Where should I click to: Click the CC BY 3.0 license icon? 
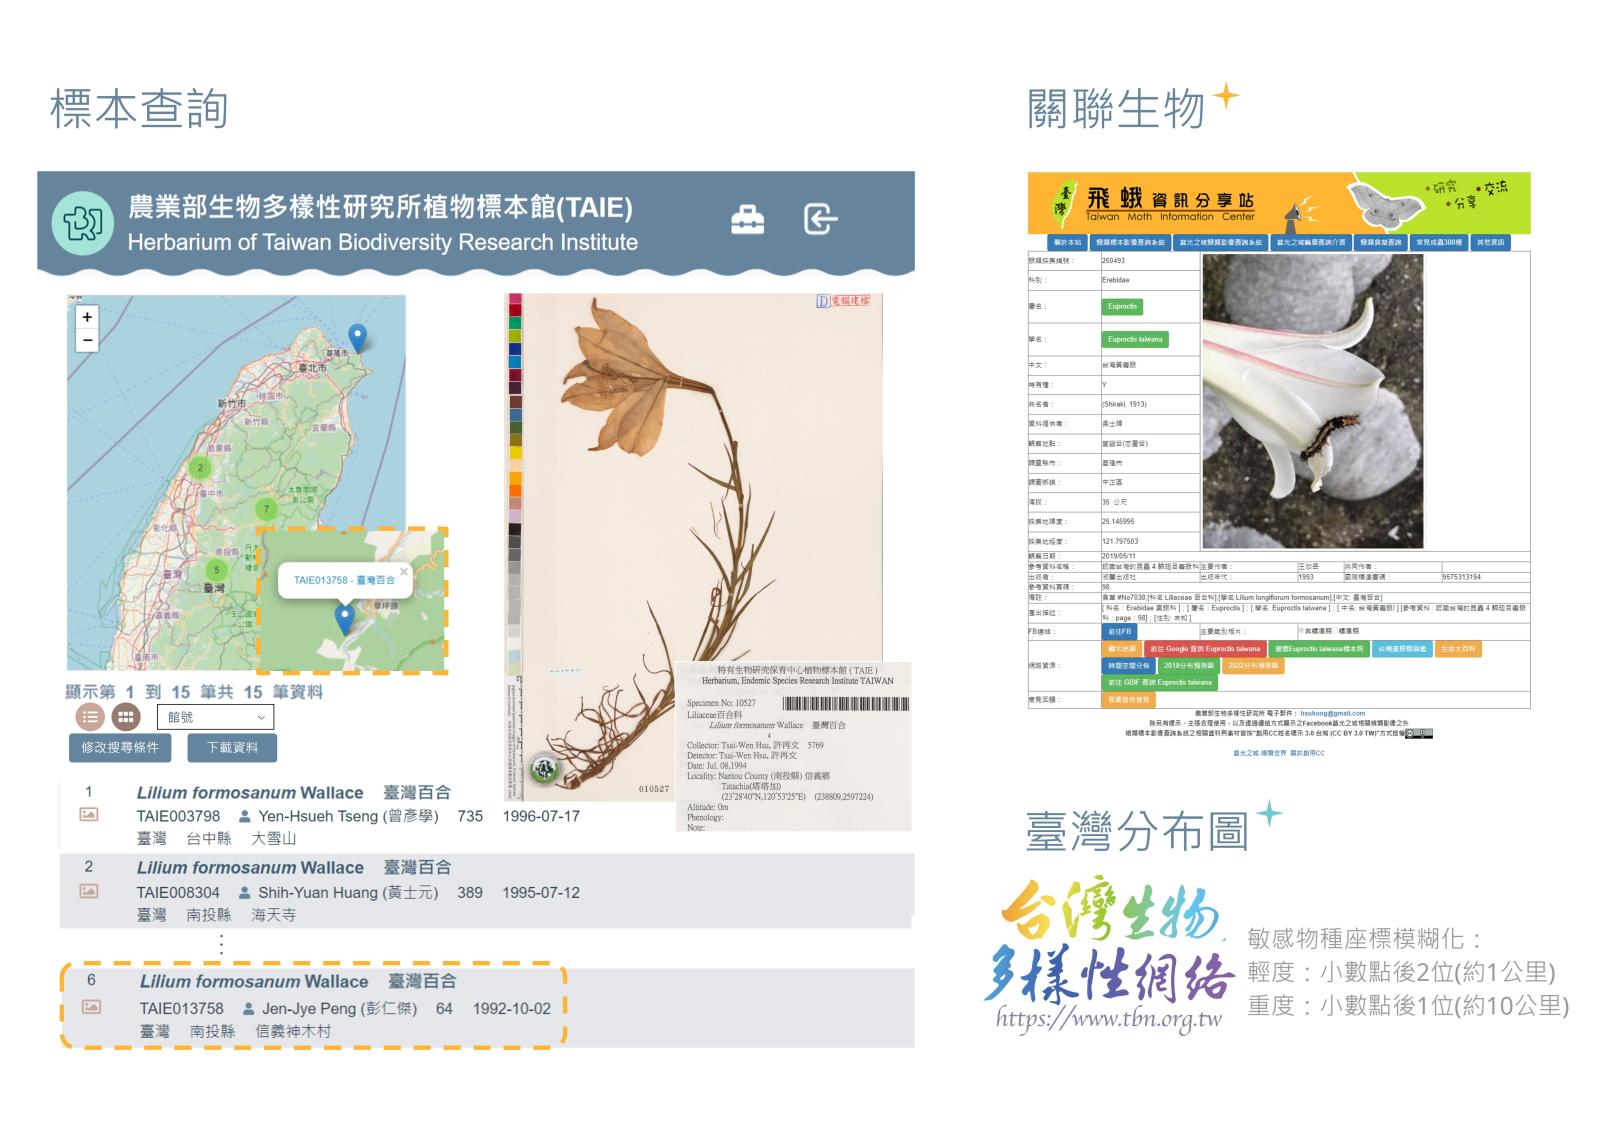click(1419, 733)
